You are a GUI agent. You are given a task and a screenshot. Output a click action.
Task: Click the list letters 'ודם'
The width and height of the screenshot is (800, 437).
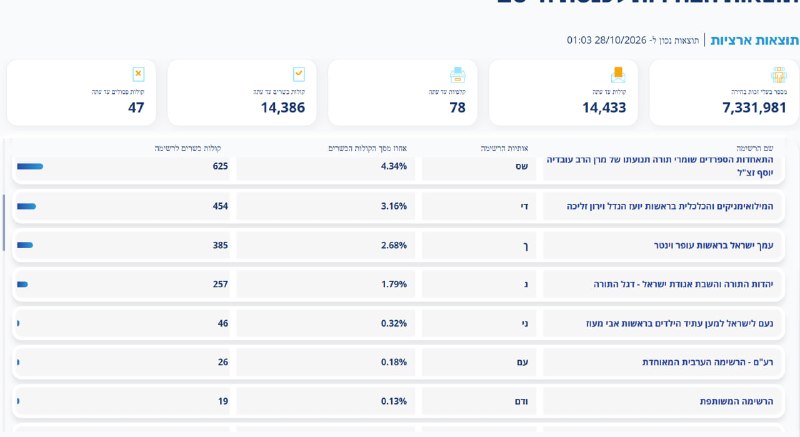pos(521,401)
